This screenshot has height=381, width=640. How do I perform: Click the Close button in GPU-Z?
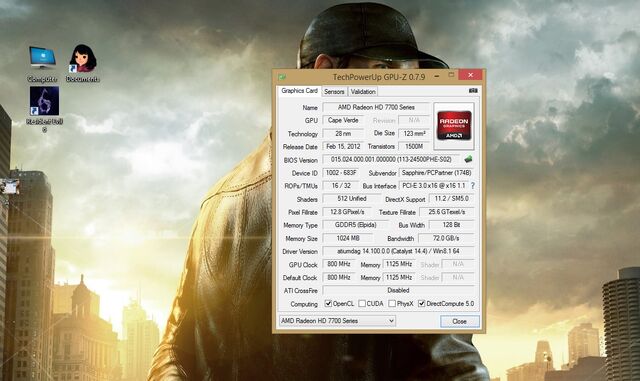[460, 321]
